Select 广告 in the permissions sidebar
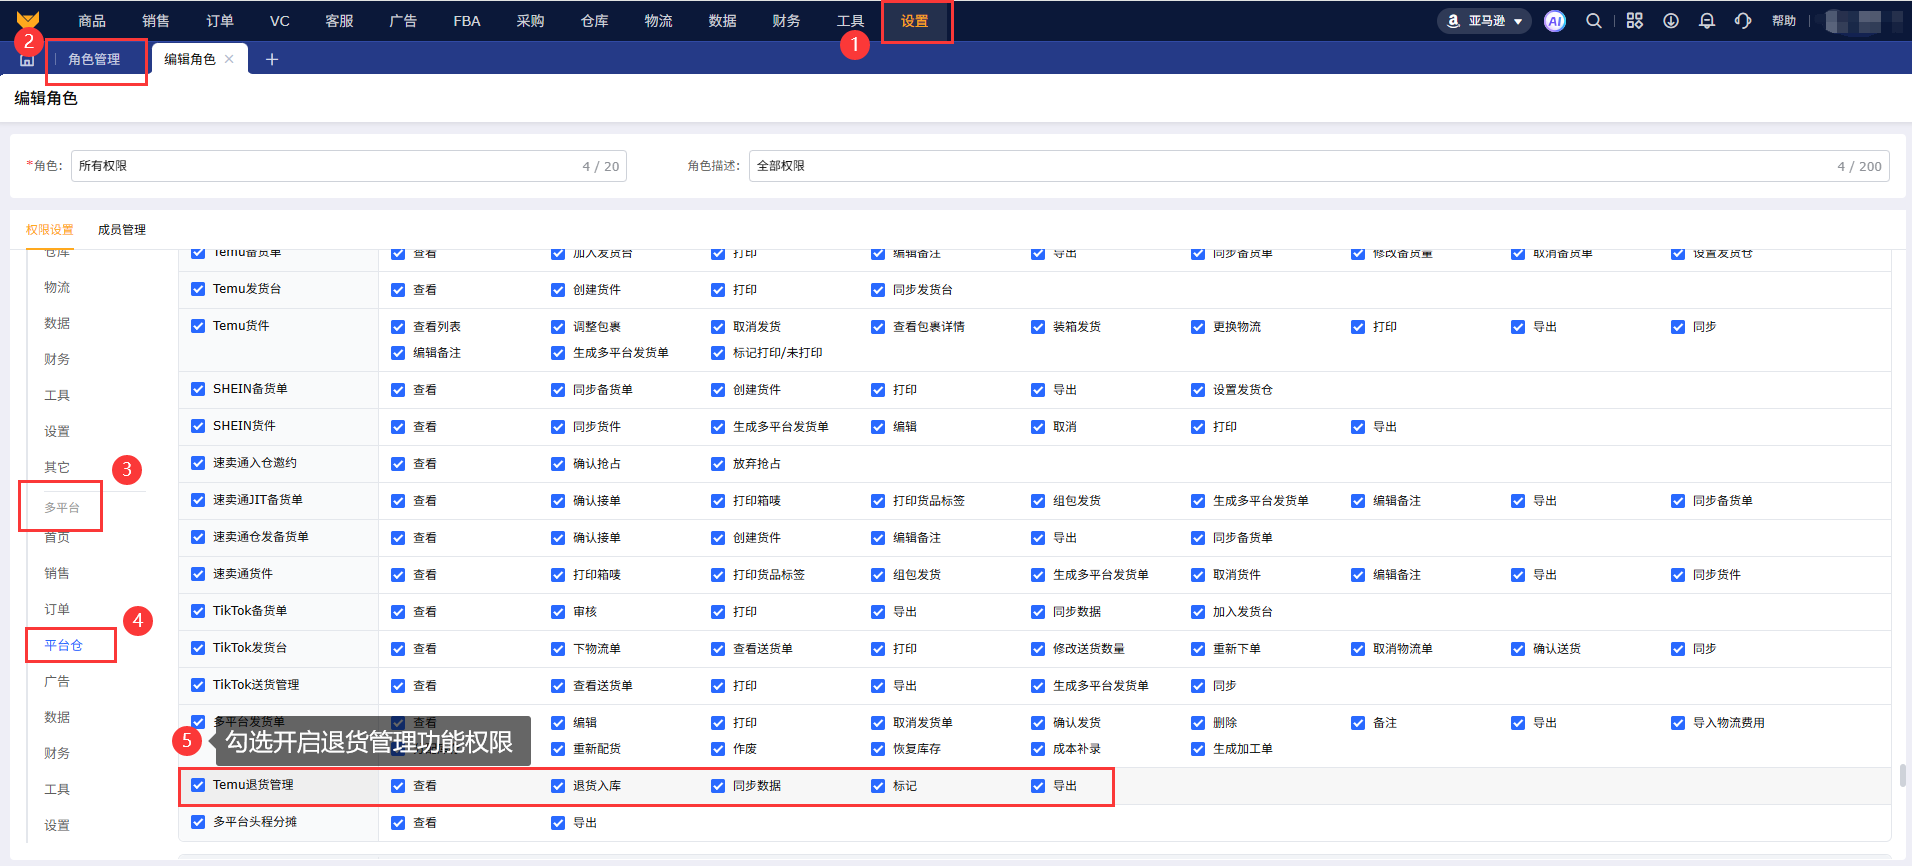The width and height of the screenshot is (1912, 866). point(57,682)
